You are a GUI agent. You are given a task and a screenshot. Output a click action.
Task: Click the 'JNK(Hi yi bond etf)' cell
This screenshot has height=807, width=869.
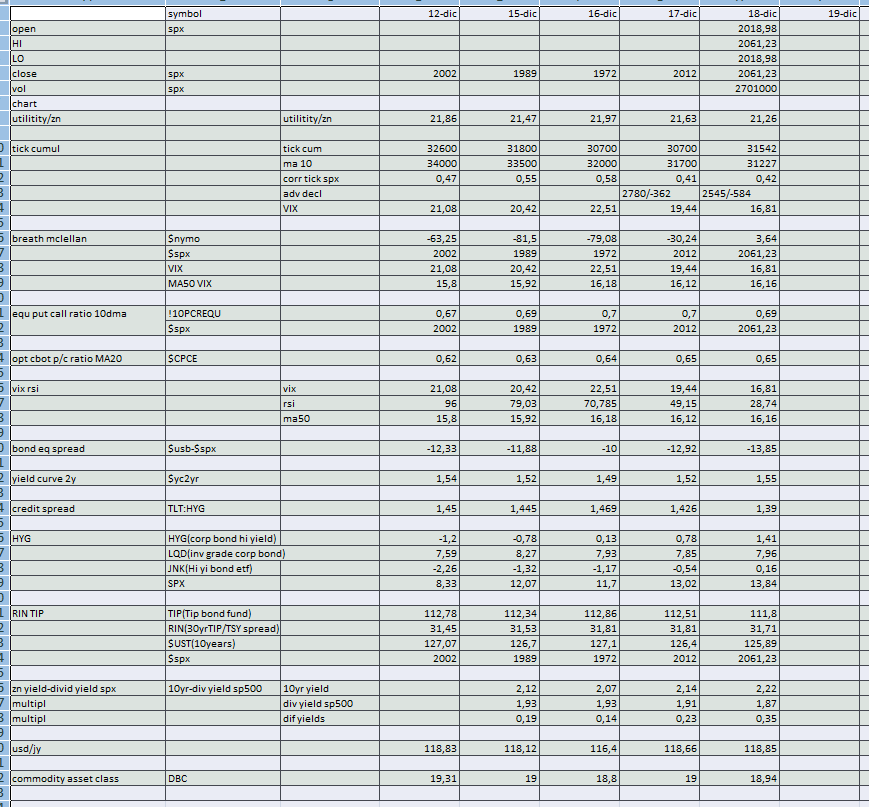pyautogui.click(x=223, y=569)
